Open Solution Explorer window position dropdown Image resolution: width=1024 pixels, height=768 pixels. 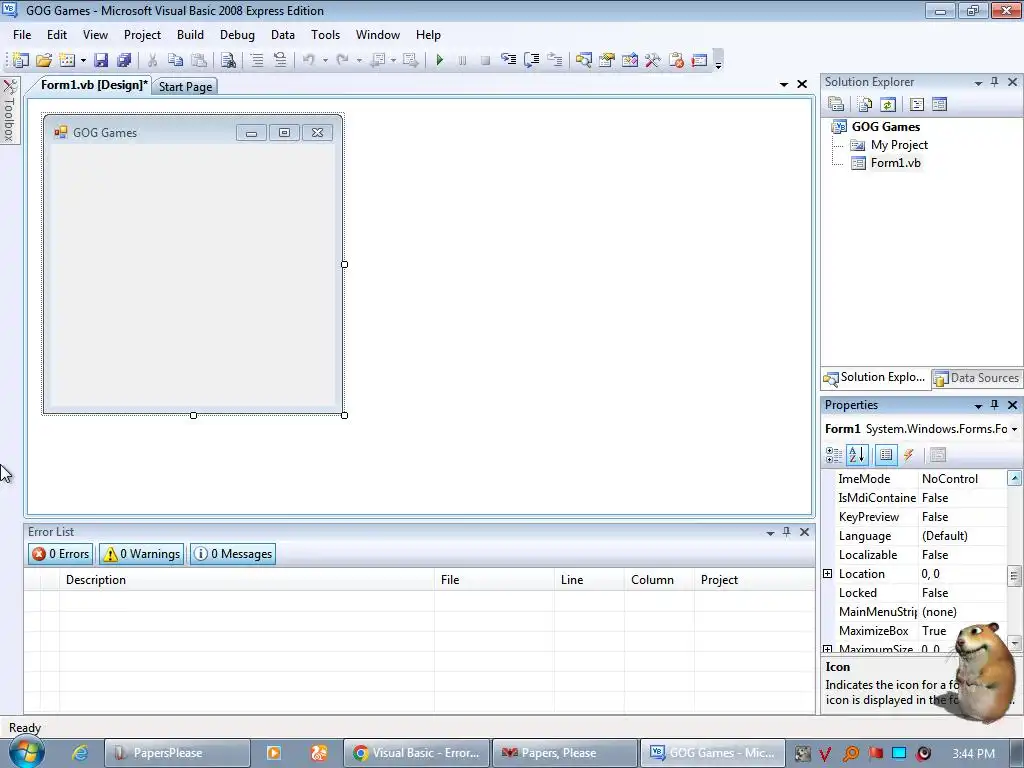tap(978, 83)
